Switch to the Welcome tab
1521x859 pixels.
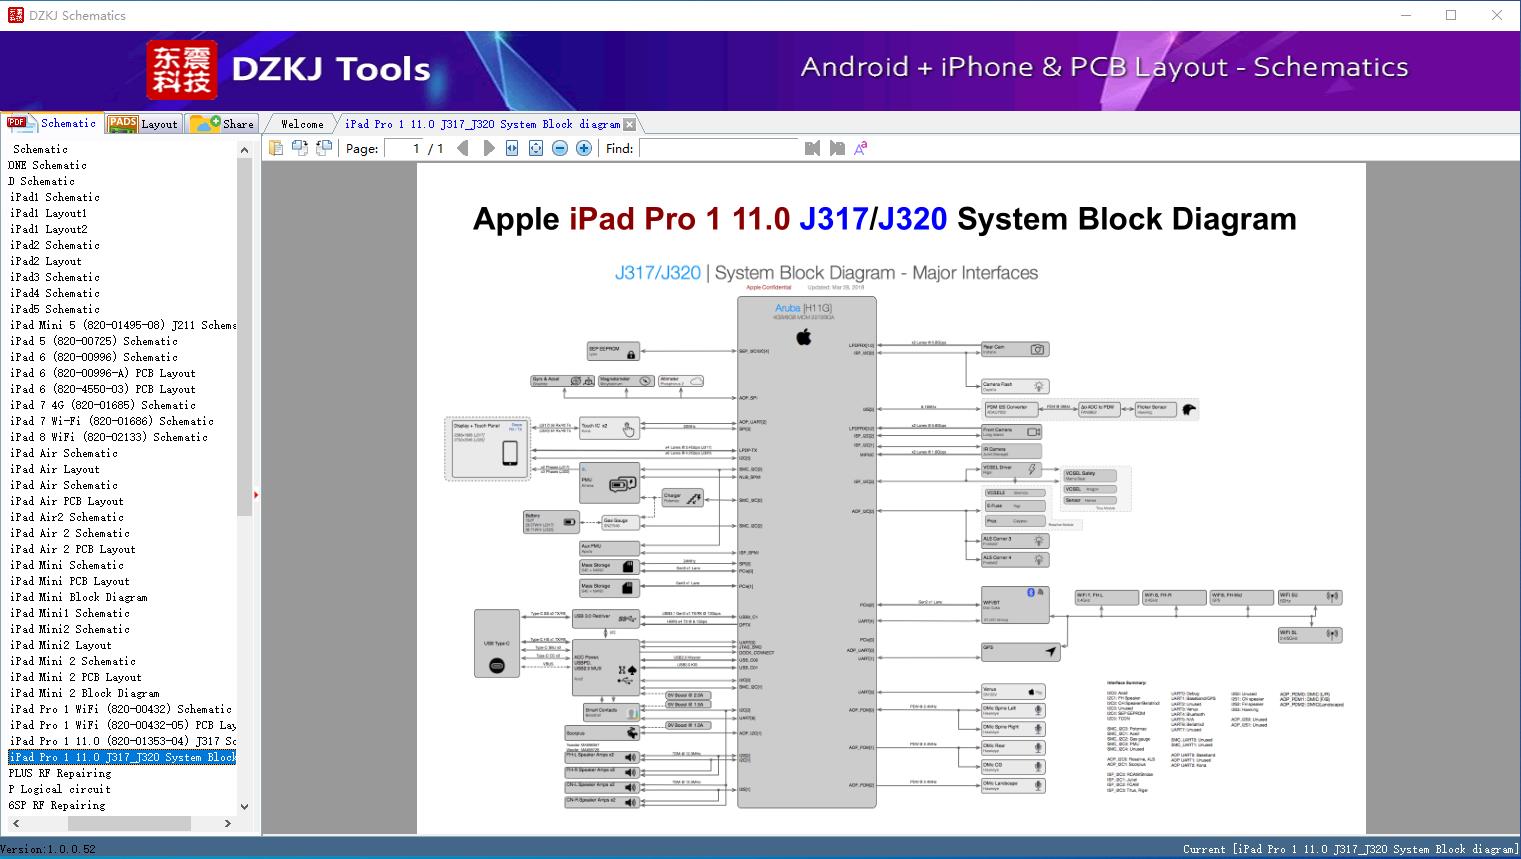pos(300,123)
